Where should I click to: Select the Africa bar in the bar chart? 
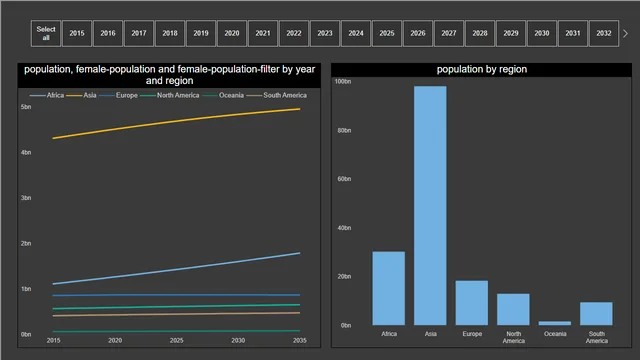coord(389,288)
